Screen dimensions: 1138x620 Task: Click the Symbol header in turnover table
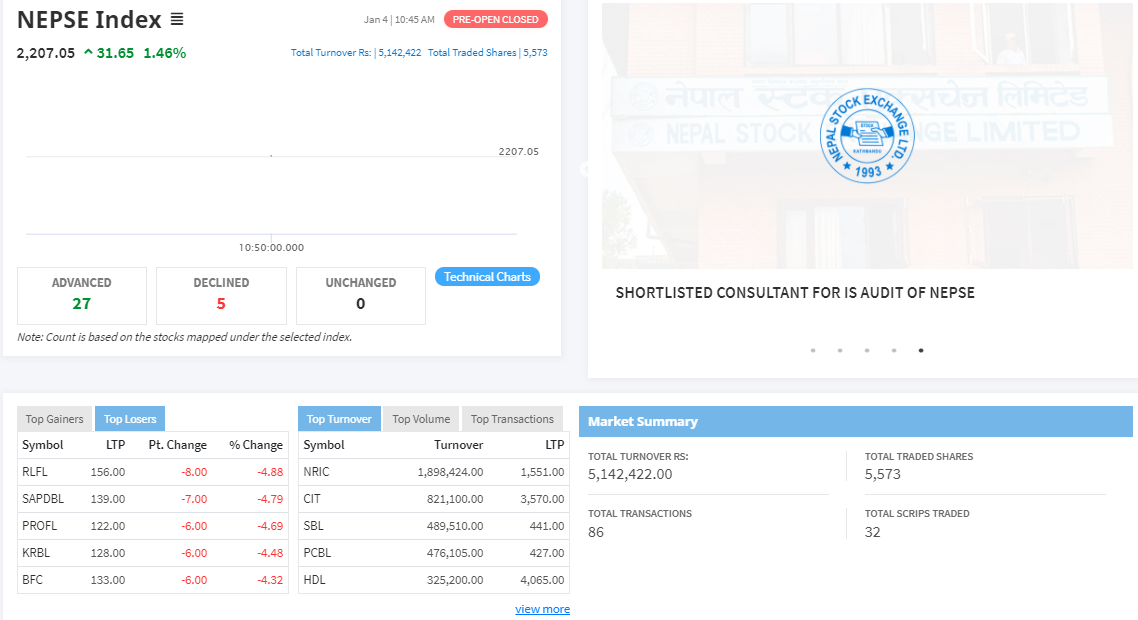click(x=324, y=445)
